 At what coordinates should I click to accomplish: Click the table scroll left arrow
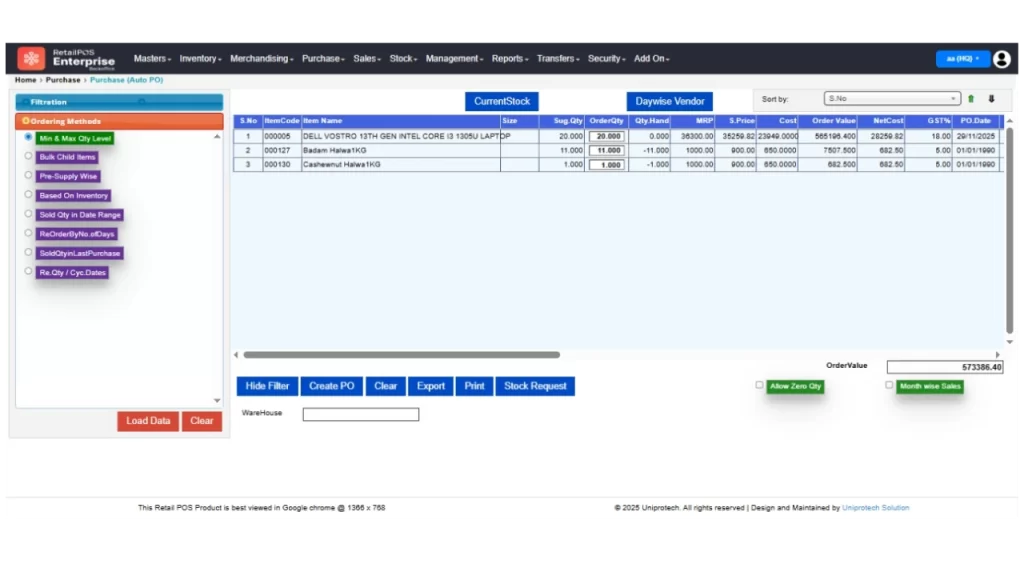236,355
